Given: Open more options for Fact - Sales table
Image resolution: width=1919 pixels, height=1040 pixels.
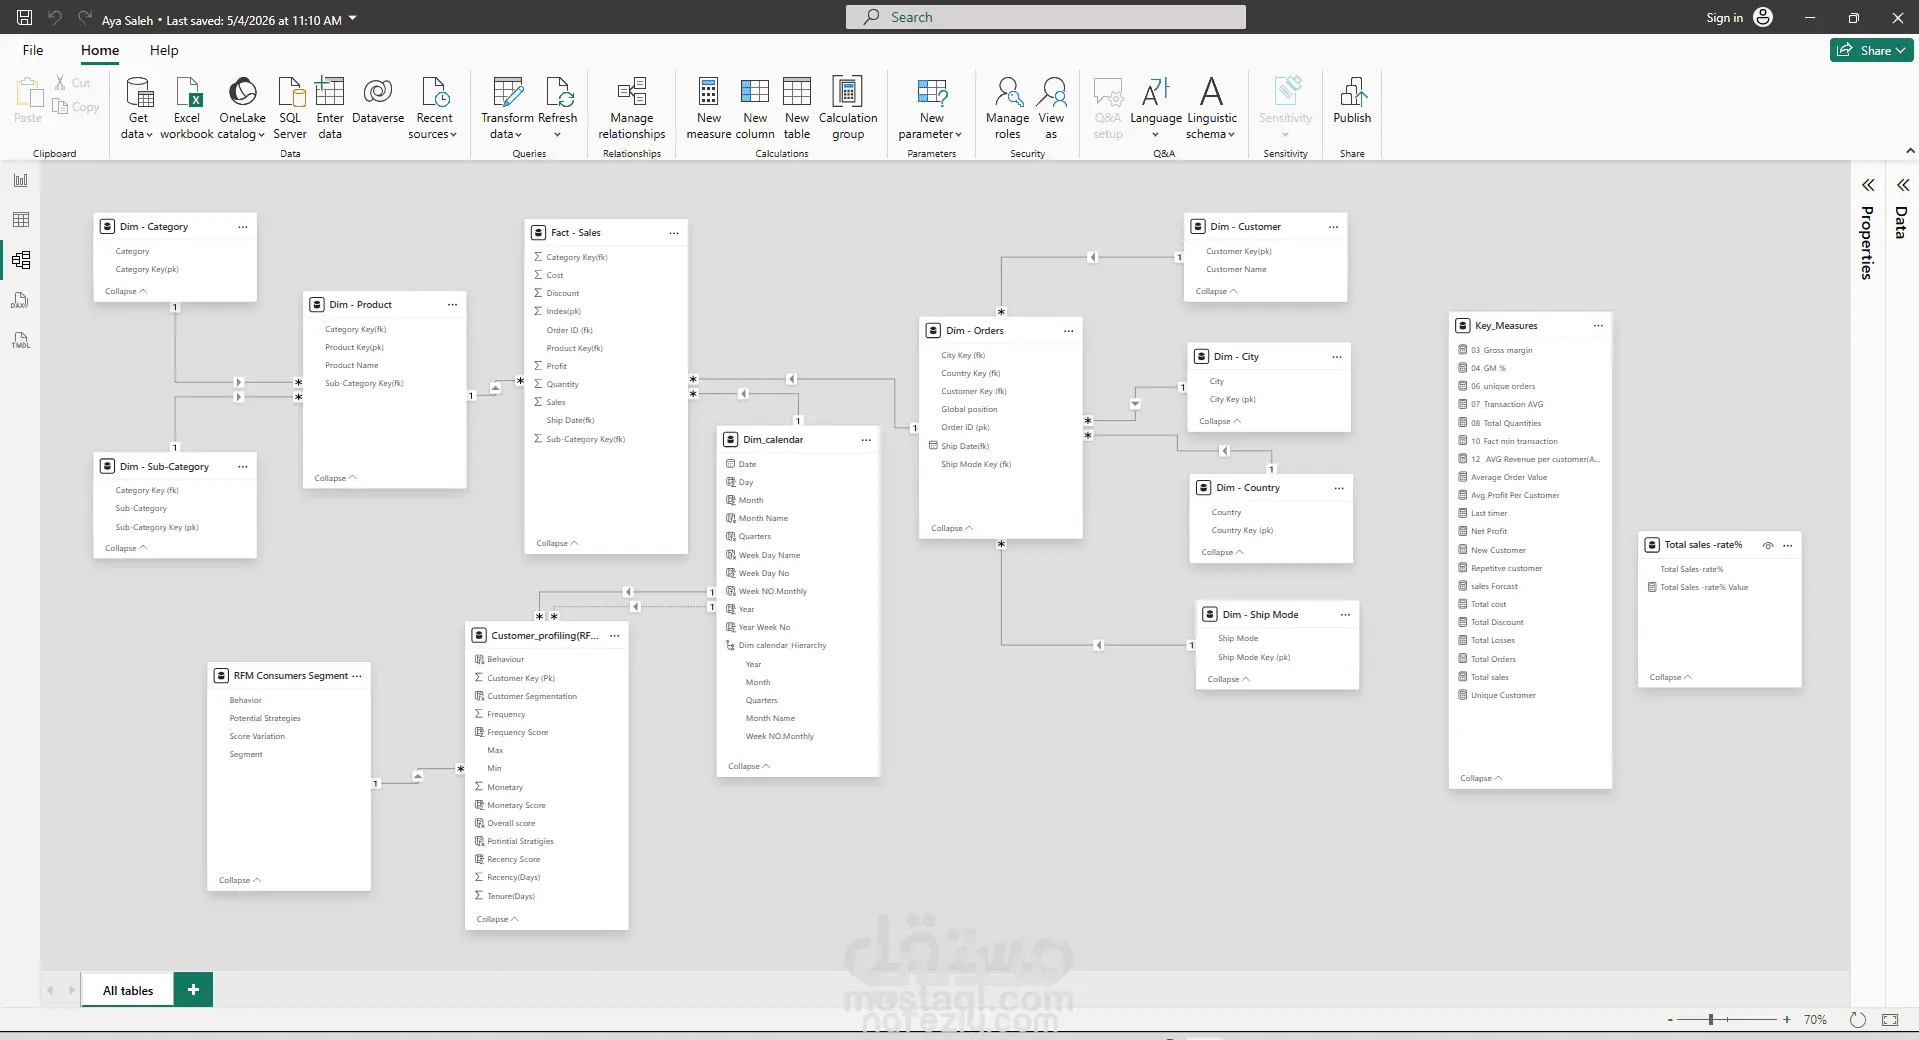Looking at the screenshot, I should [674, 233].
